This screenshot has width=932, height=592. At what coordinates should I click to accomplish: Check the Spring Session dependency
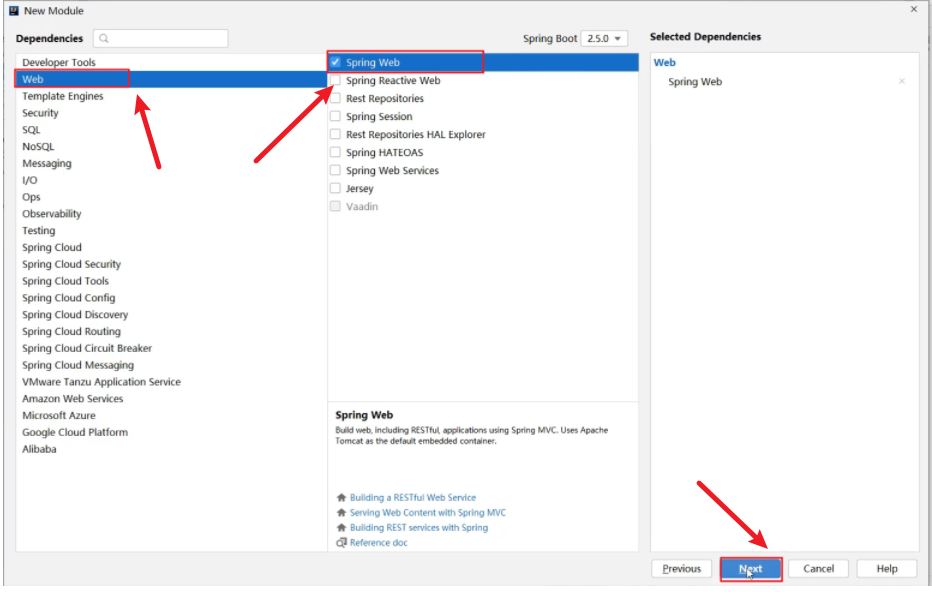(336, 116)
